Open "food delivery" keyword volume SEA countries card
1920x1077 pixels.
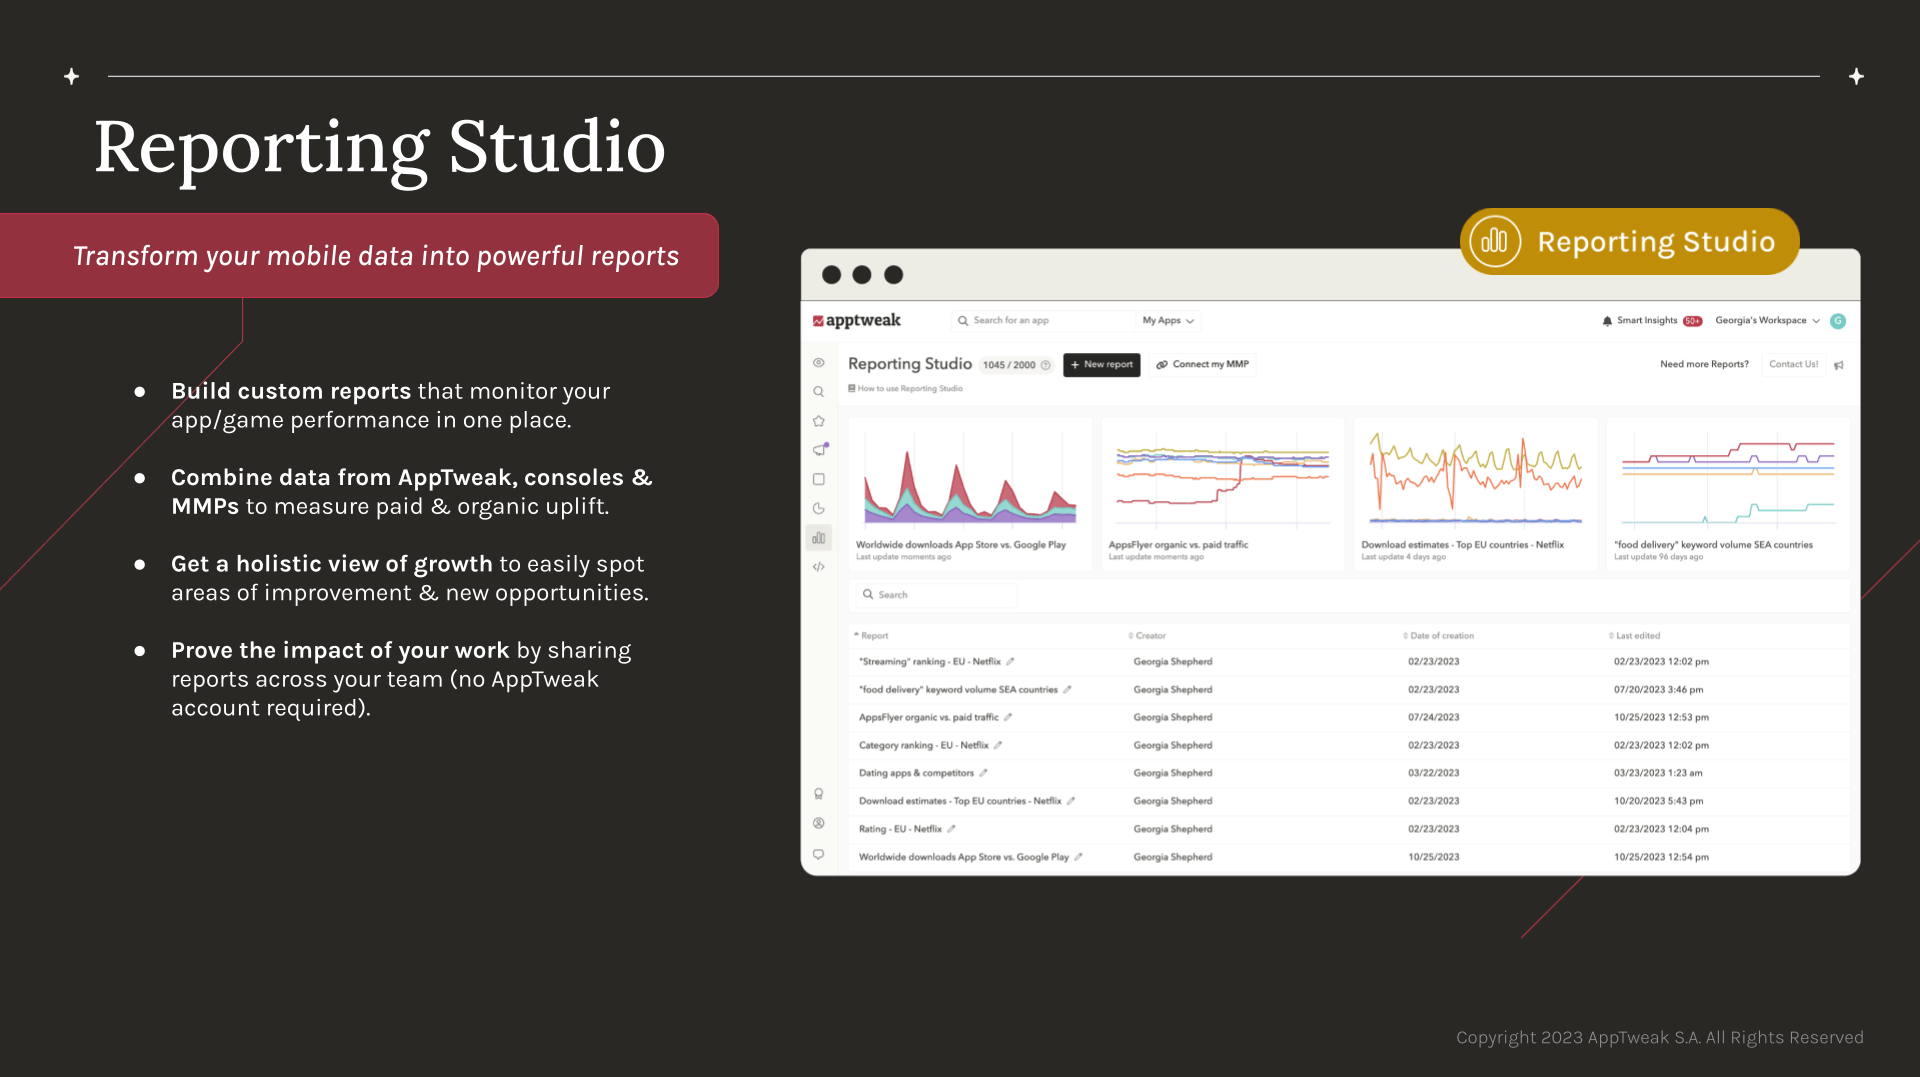pyautogui.click(x=1727, y=495)
